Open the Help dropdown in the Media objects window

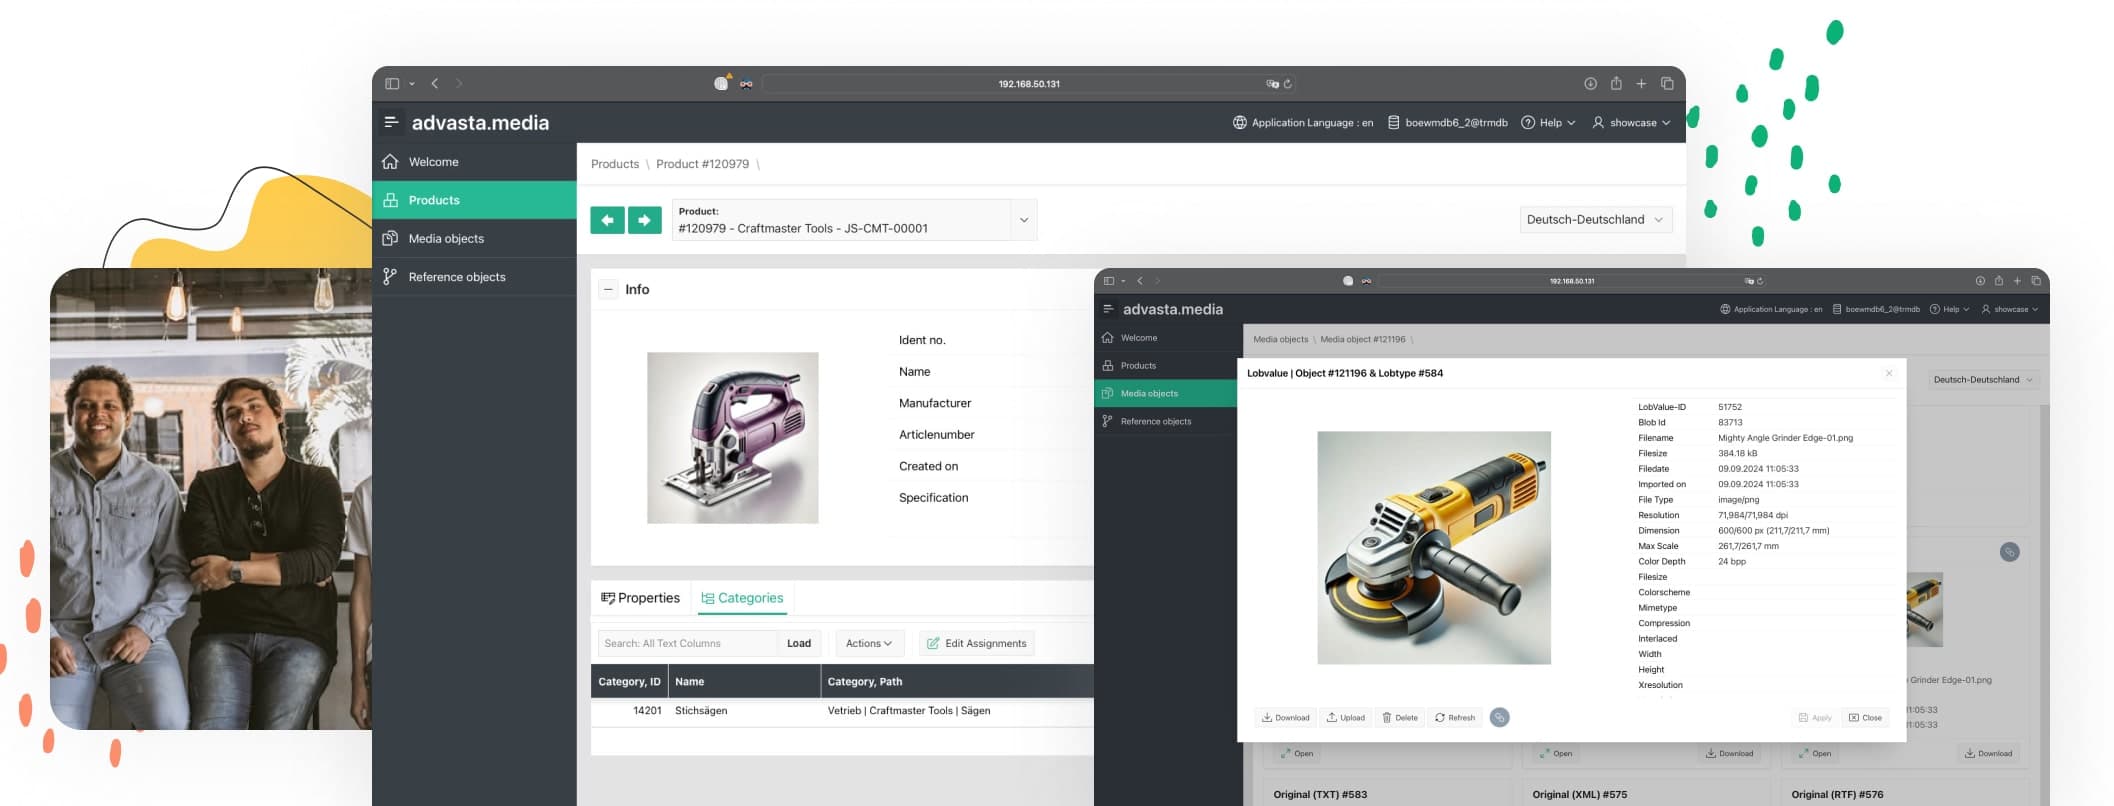[x=1949, y=309]
